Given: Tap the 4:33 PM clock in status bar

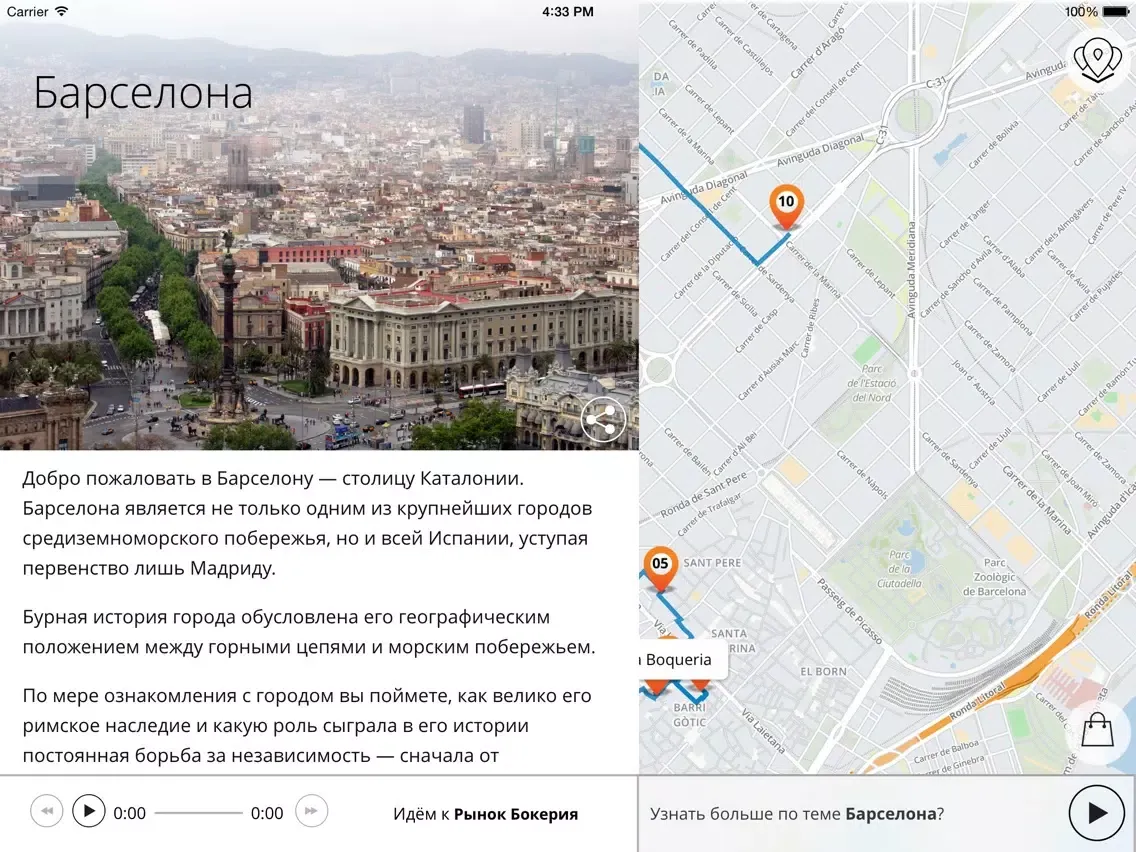Looking at the screenshot, I should [x=567, y=12].
